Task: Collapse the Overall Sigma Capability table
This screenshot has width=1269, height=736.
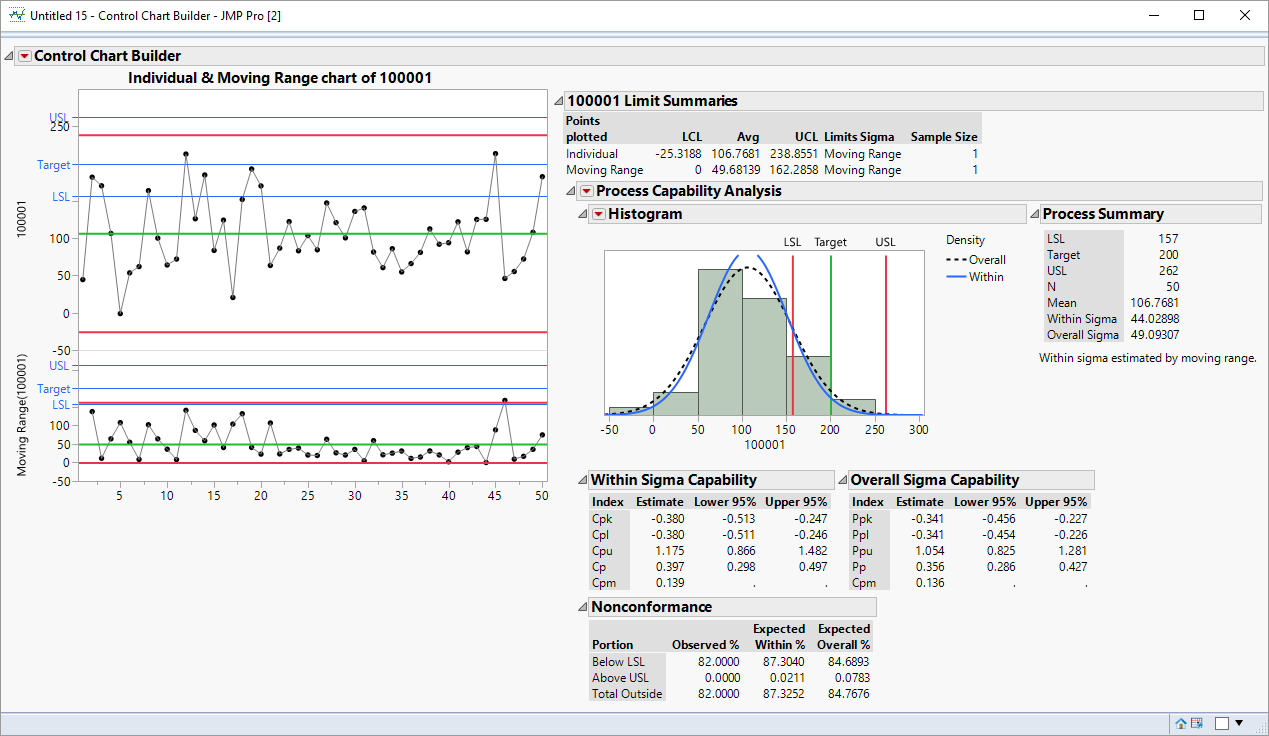Action: 843,480
